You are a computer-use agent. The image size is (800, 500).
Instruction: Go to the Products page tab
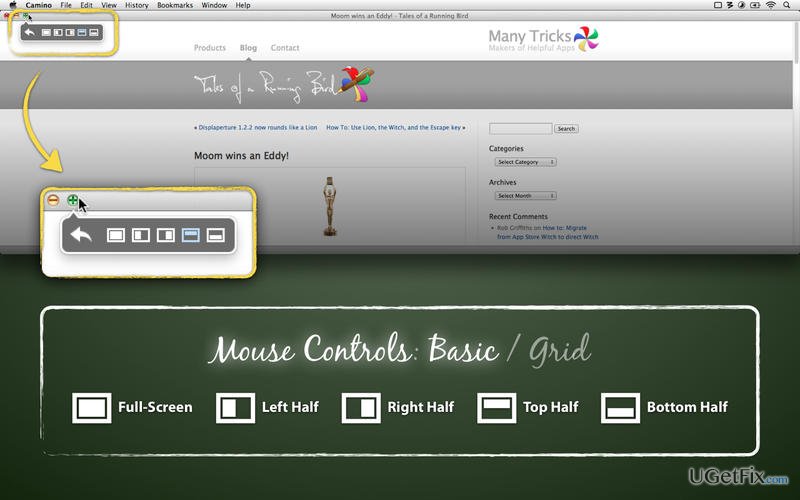click(x=210, y=47)
